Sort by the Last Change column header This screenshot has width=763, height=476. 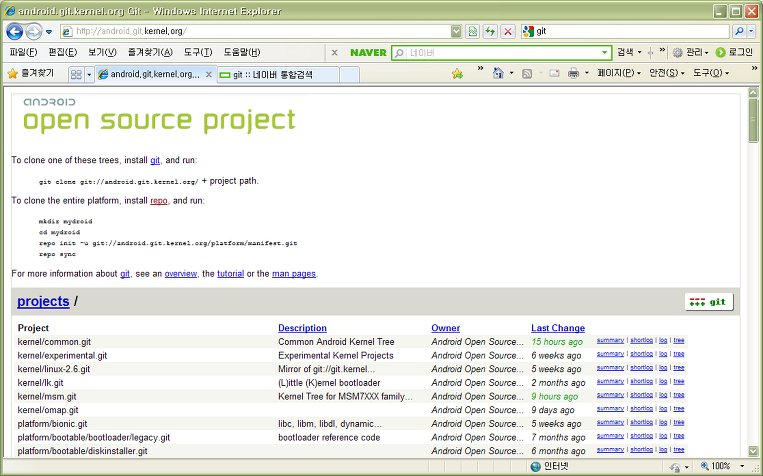tap(558, 328)
